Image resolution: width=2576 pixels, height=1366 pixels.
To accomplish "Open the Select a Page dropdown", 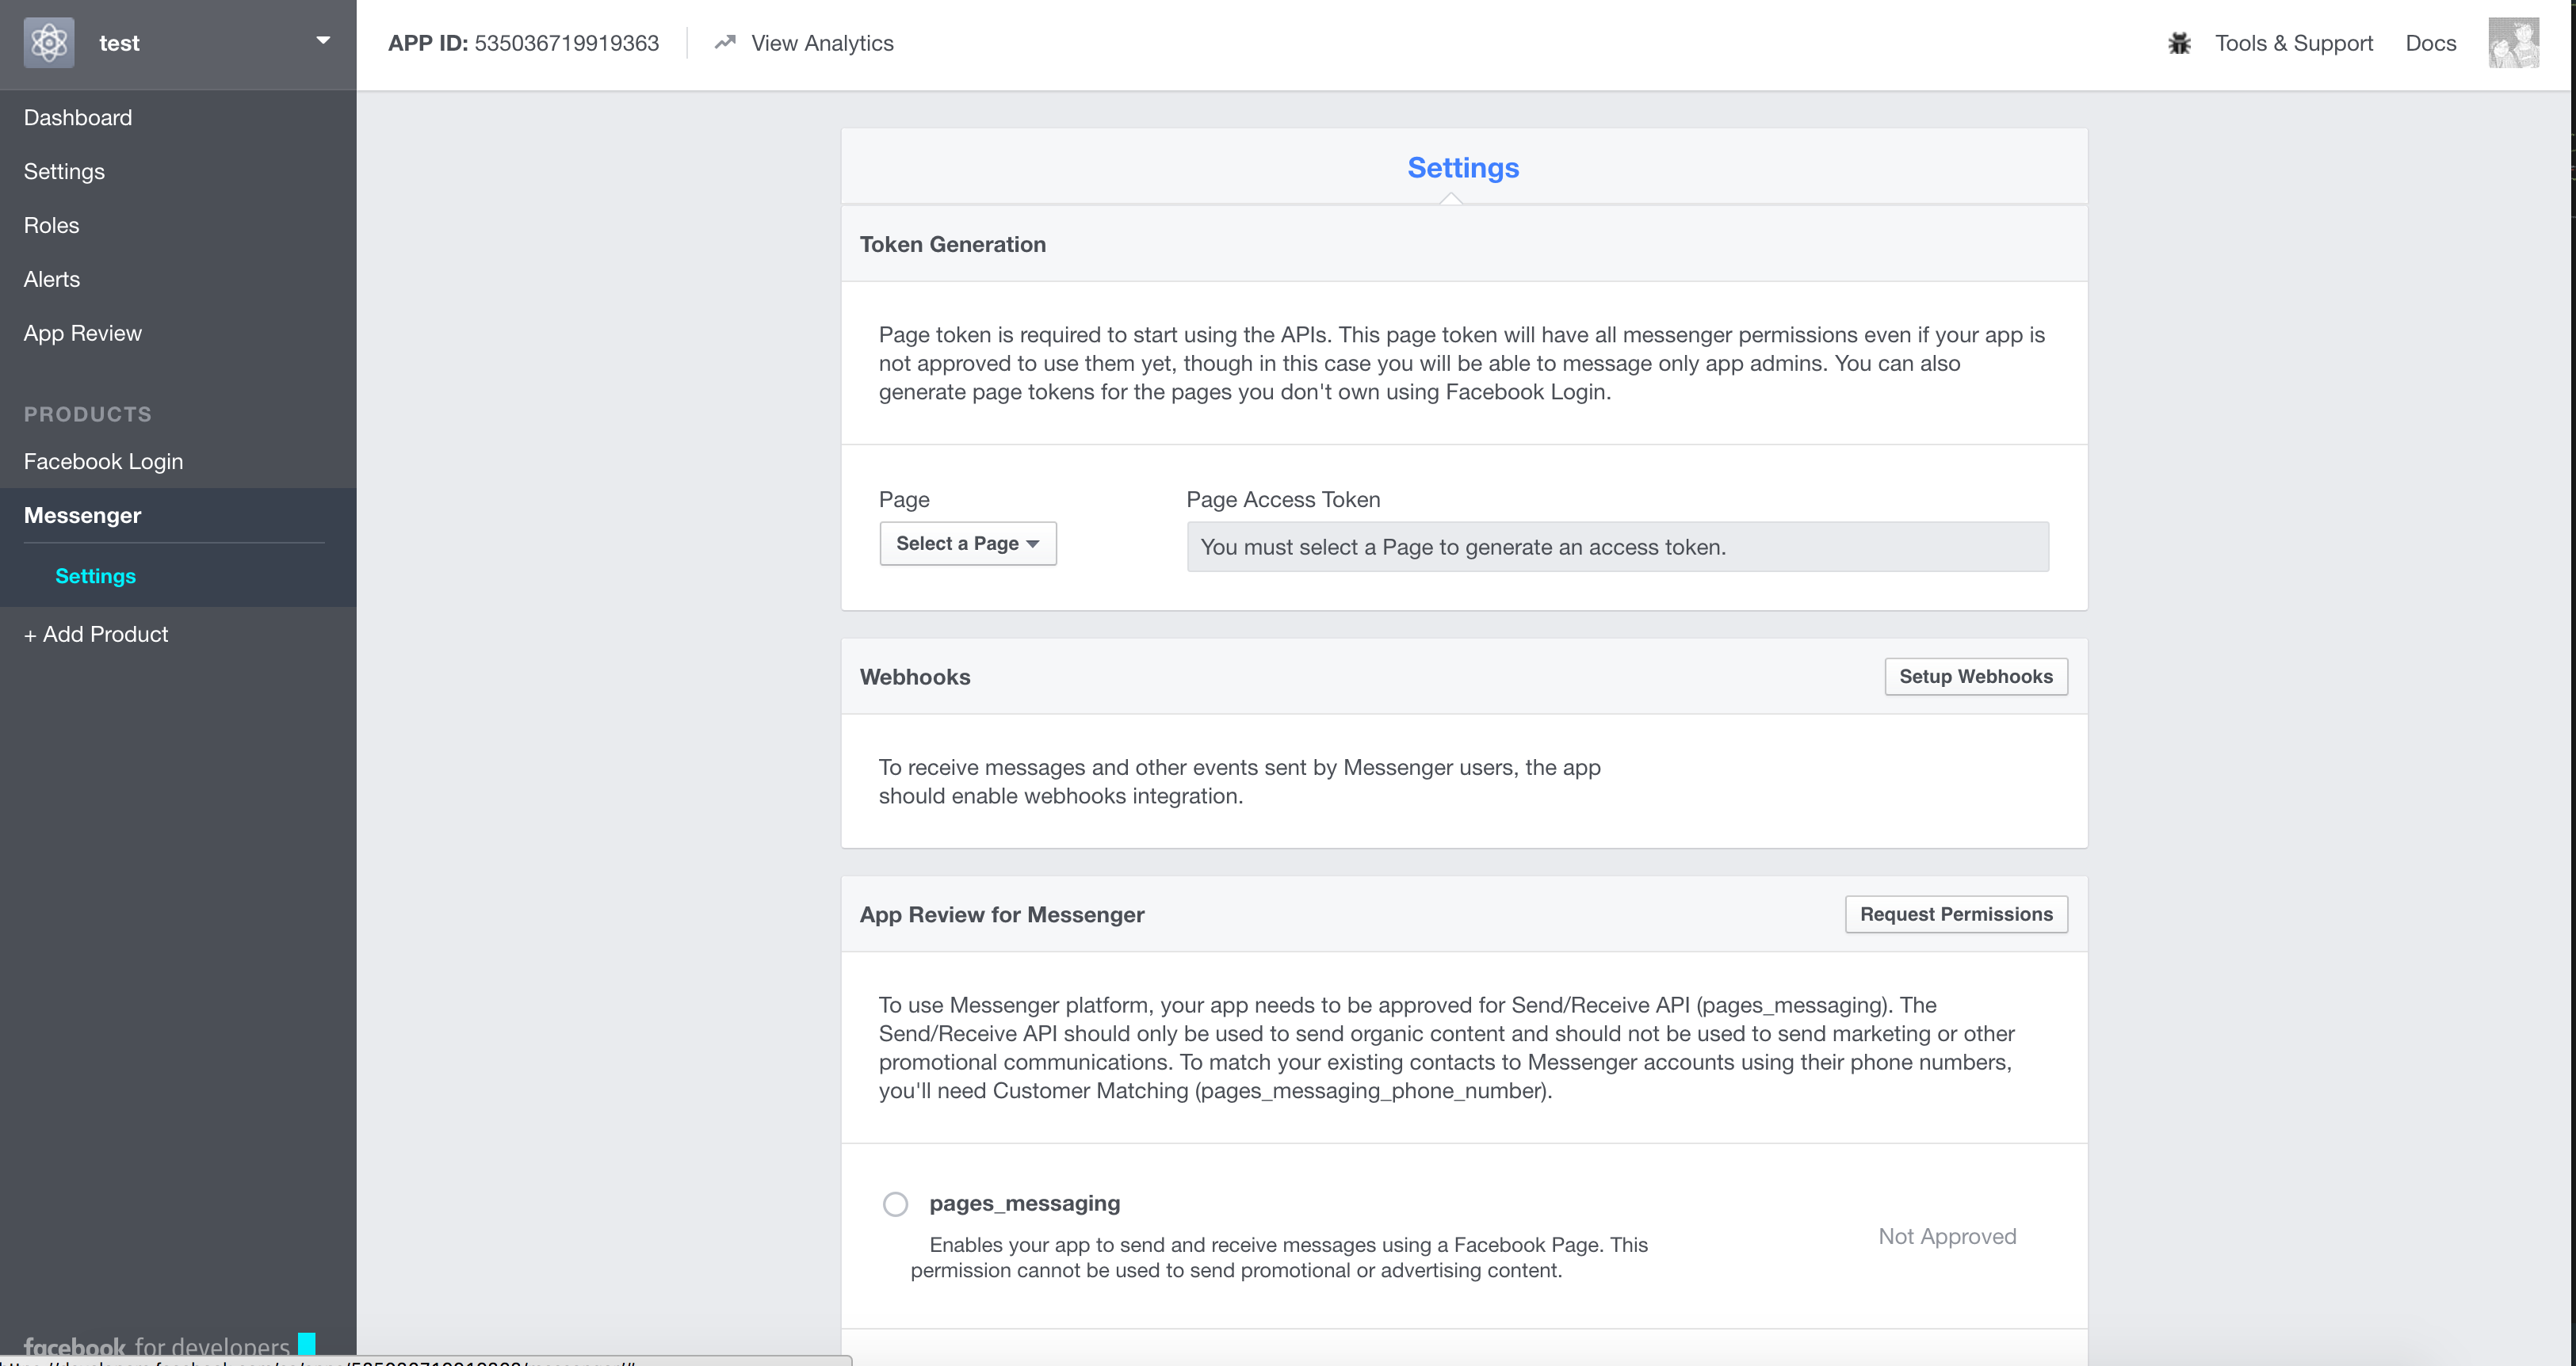I will coord(968,543).
